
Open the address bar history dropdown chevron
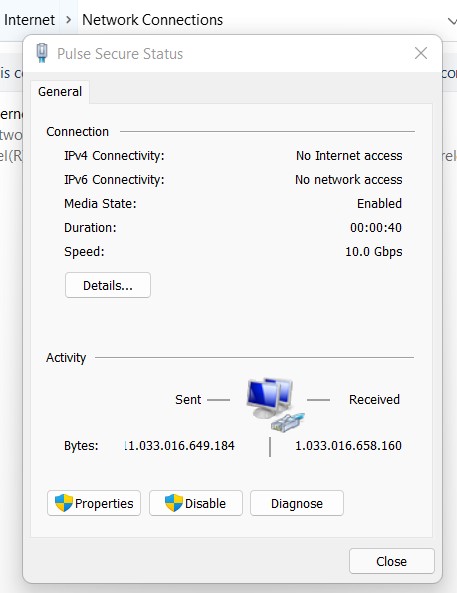[x=452, y=21]
